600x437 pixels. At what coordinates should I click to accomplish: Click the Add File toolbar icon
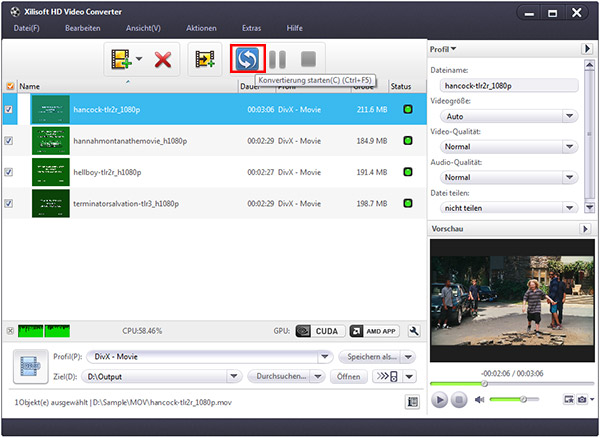[121, 59]
